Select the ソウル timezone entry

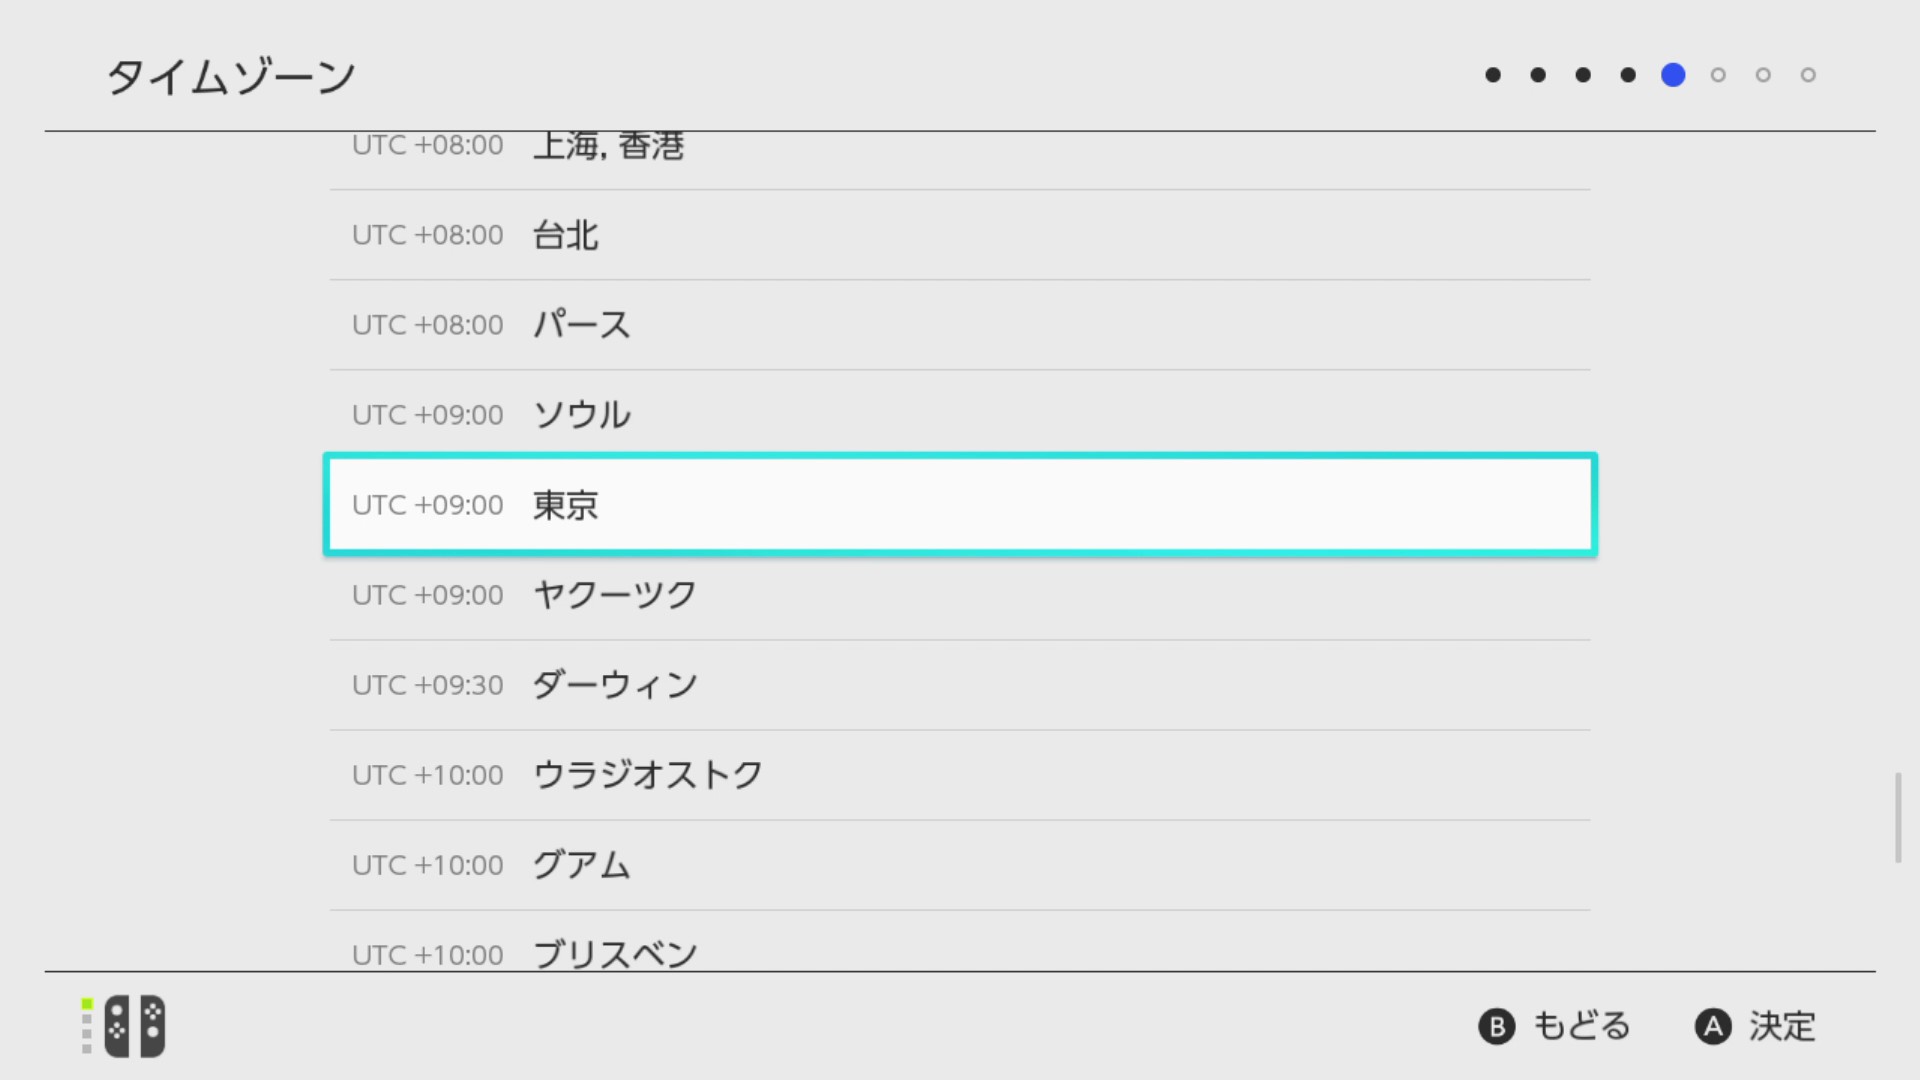(x=960, y=415)
